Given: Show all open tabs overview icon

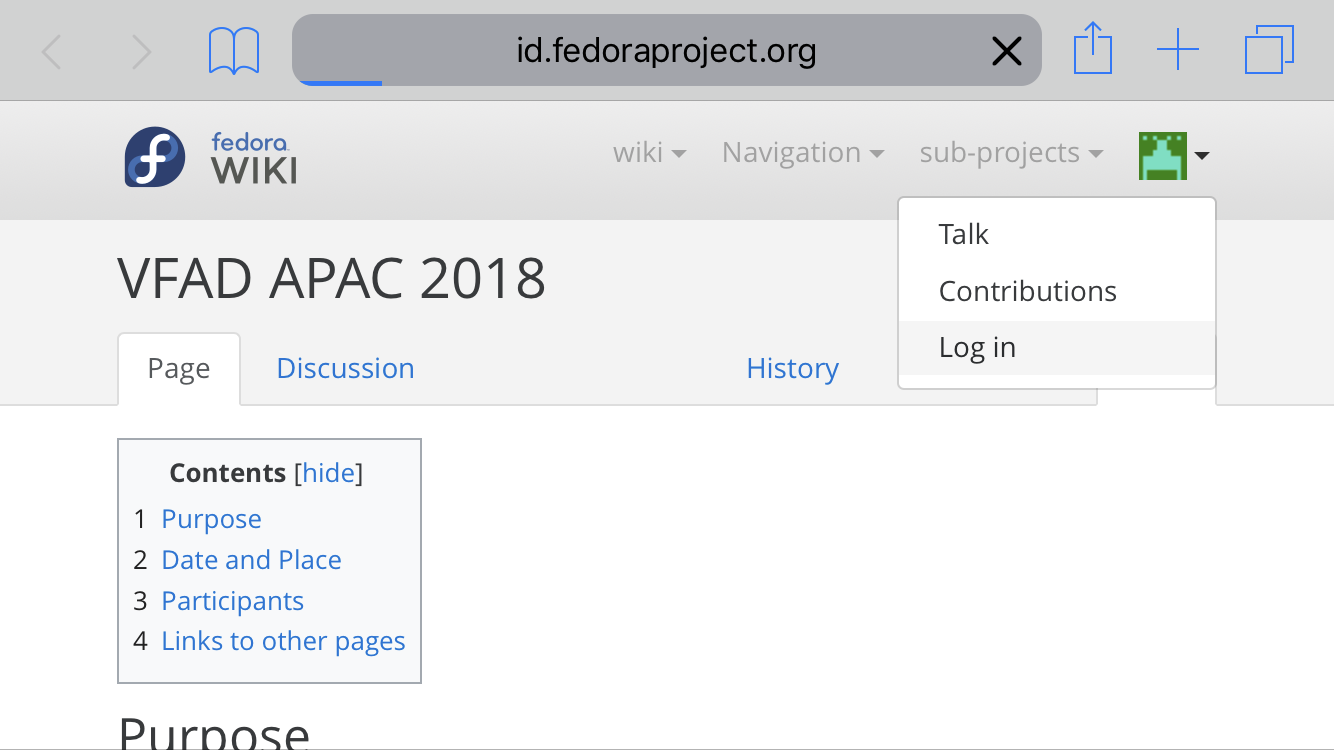Looking at the screenshot, I should 1269,50.
